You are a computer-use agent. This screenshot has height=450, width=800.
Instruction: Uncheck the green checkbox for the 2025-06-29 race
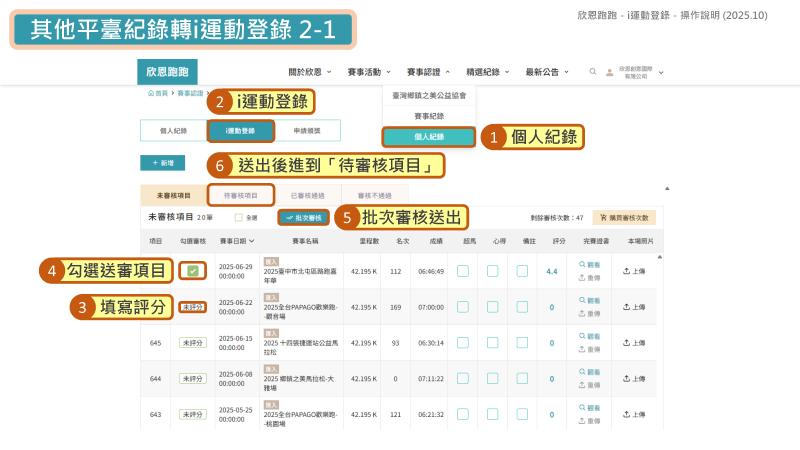[193, 270]
